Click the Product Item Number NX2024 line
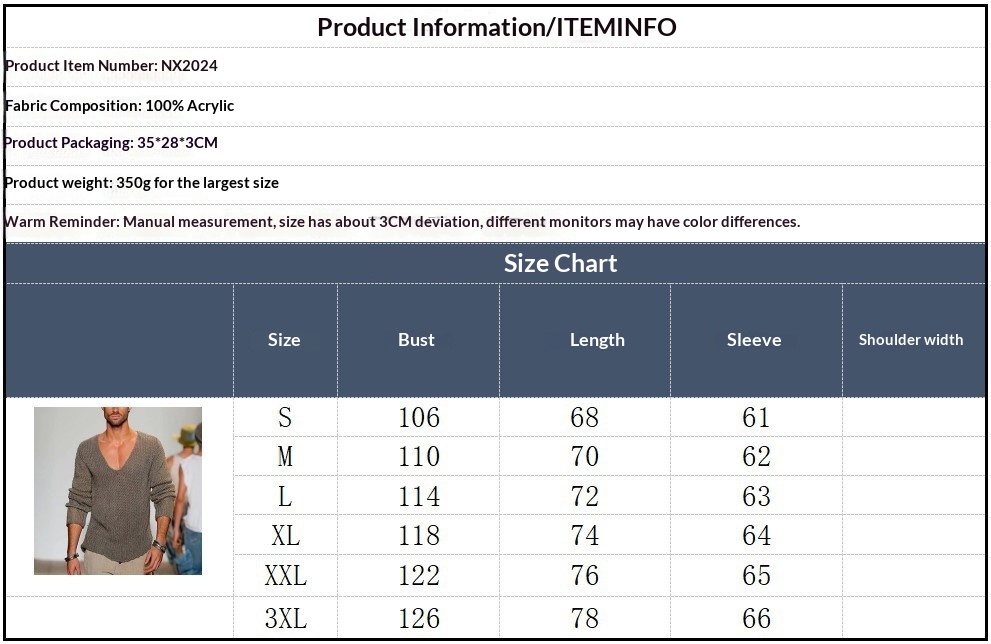Viewport: 991px width, 644px height. click(x=111, y=66)
